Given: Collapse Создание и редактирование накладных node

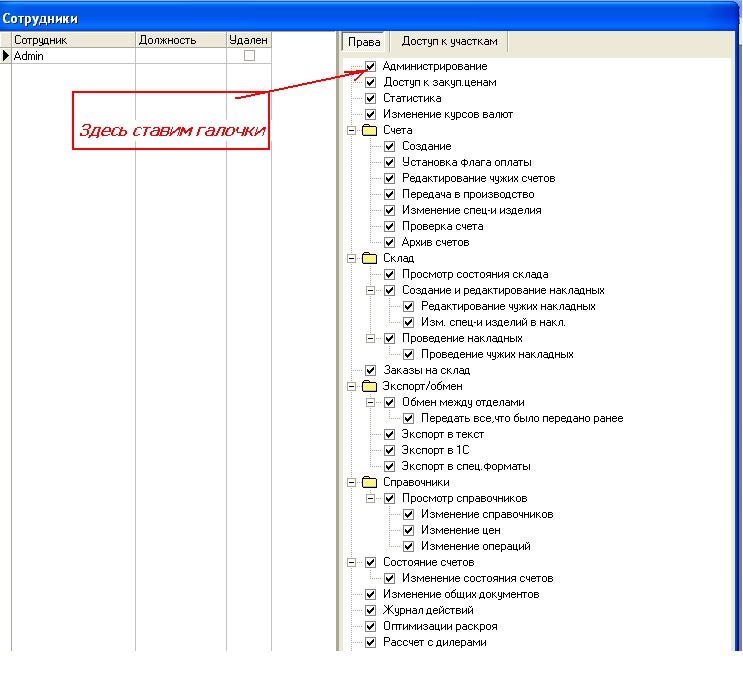Looking at the screenshot, I should click(x=371, y=290).
